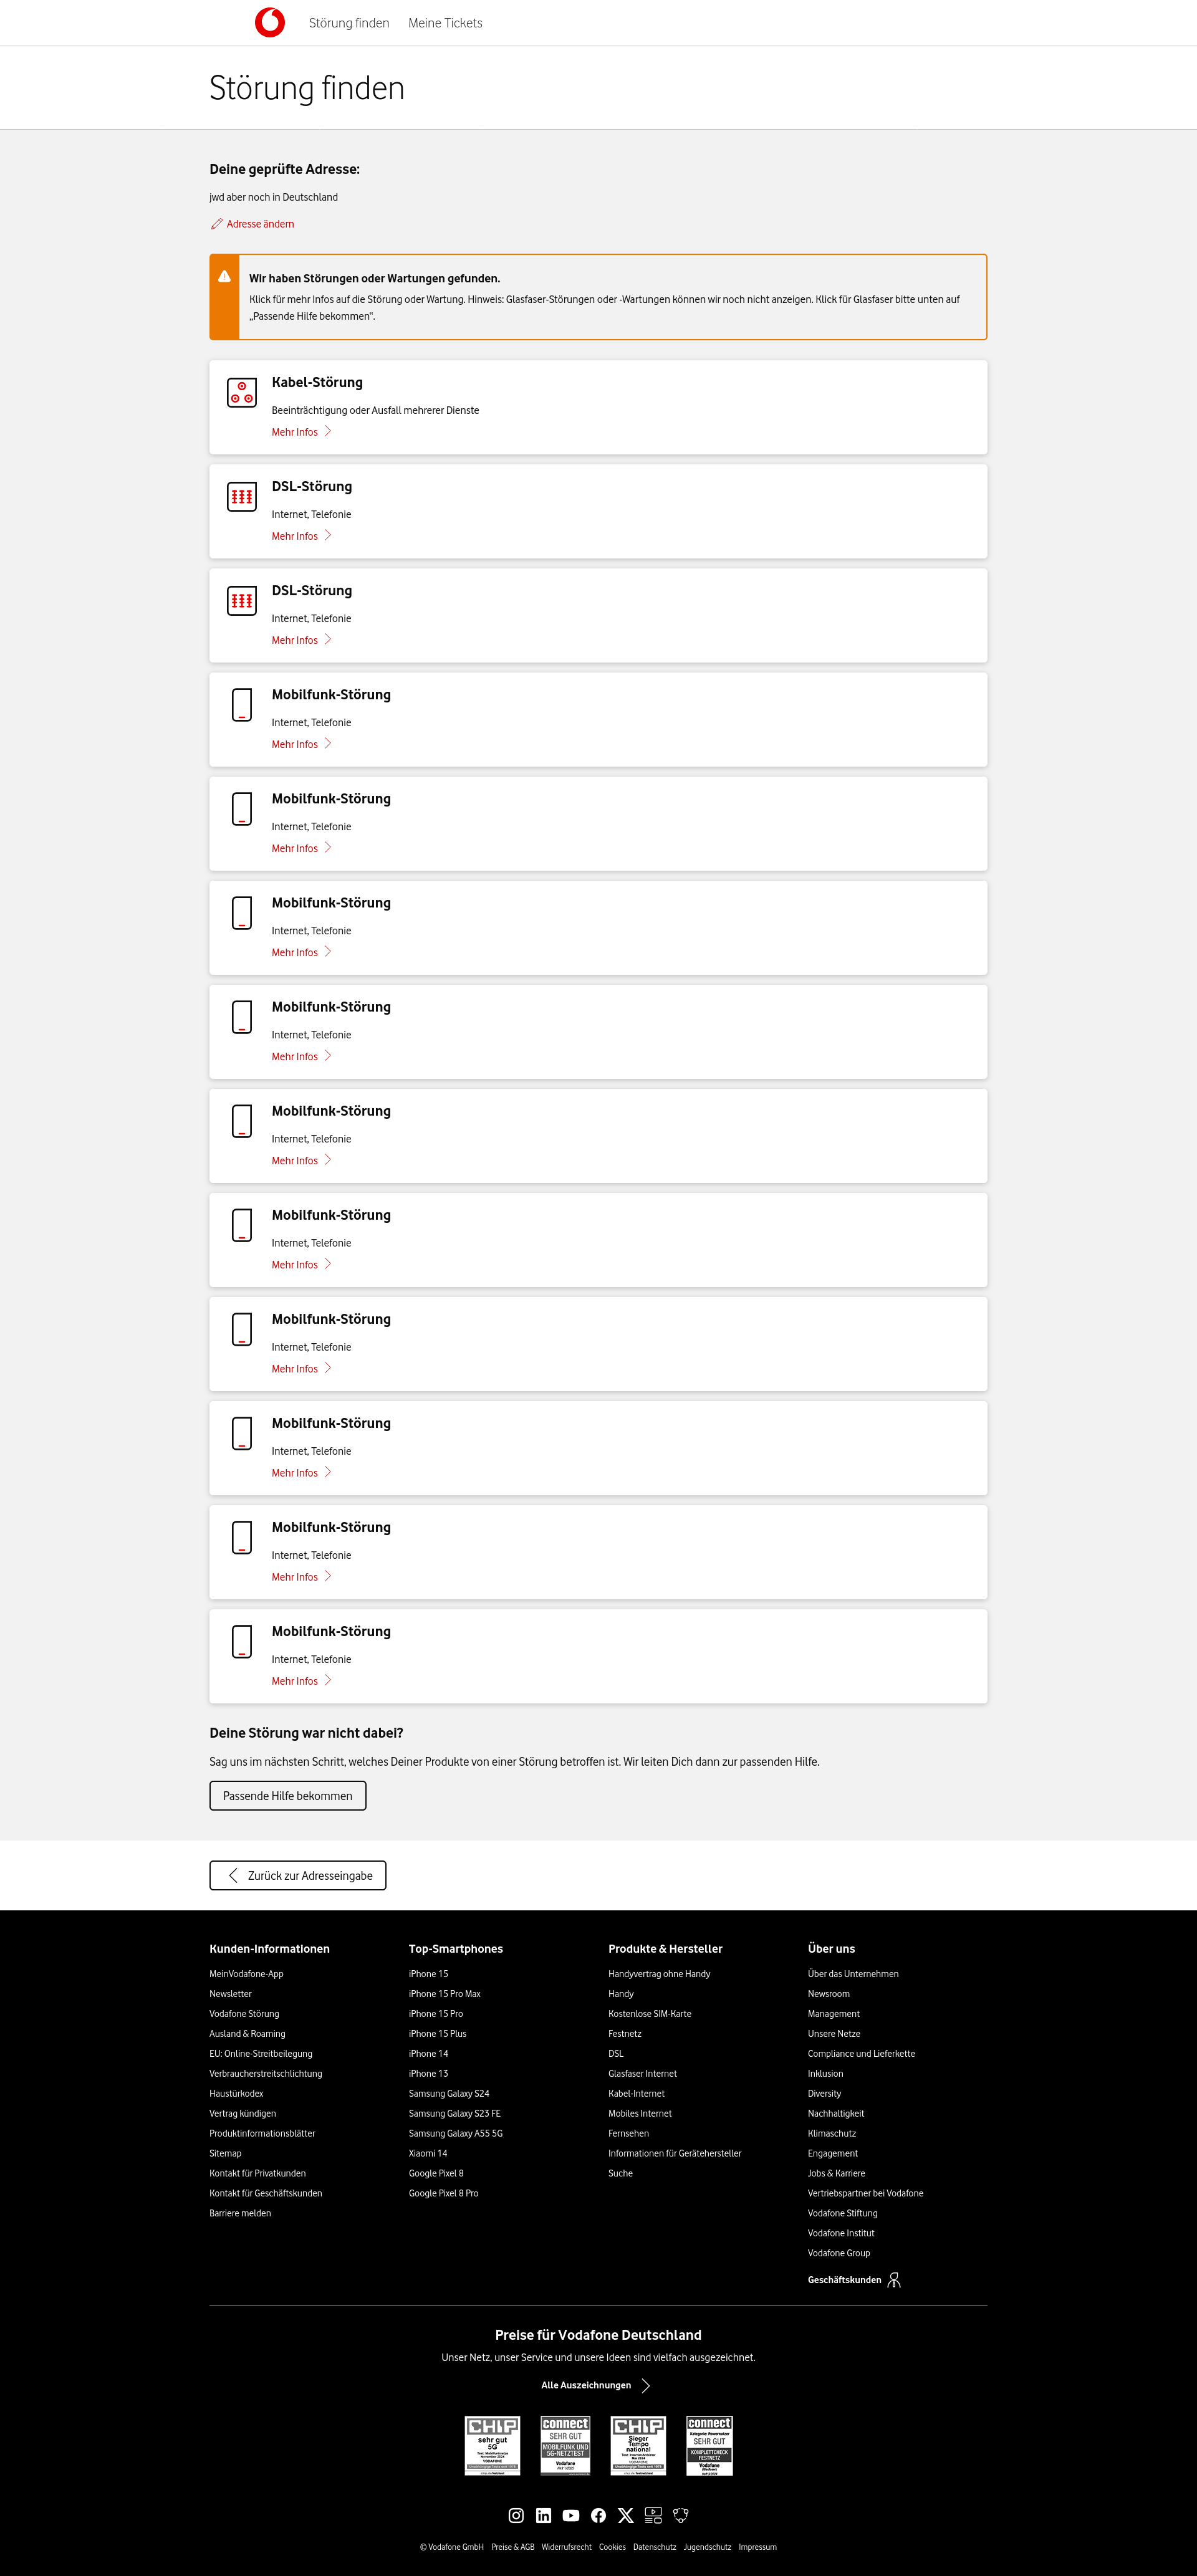Open the Impressum footer link

[x=758, y=2547]
